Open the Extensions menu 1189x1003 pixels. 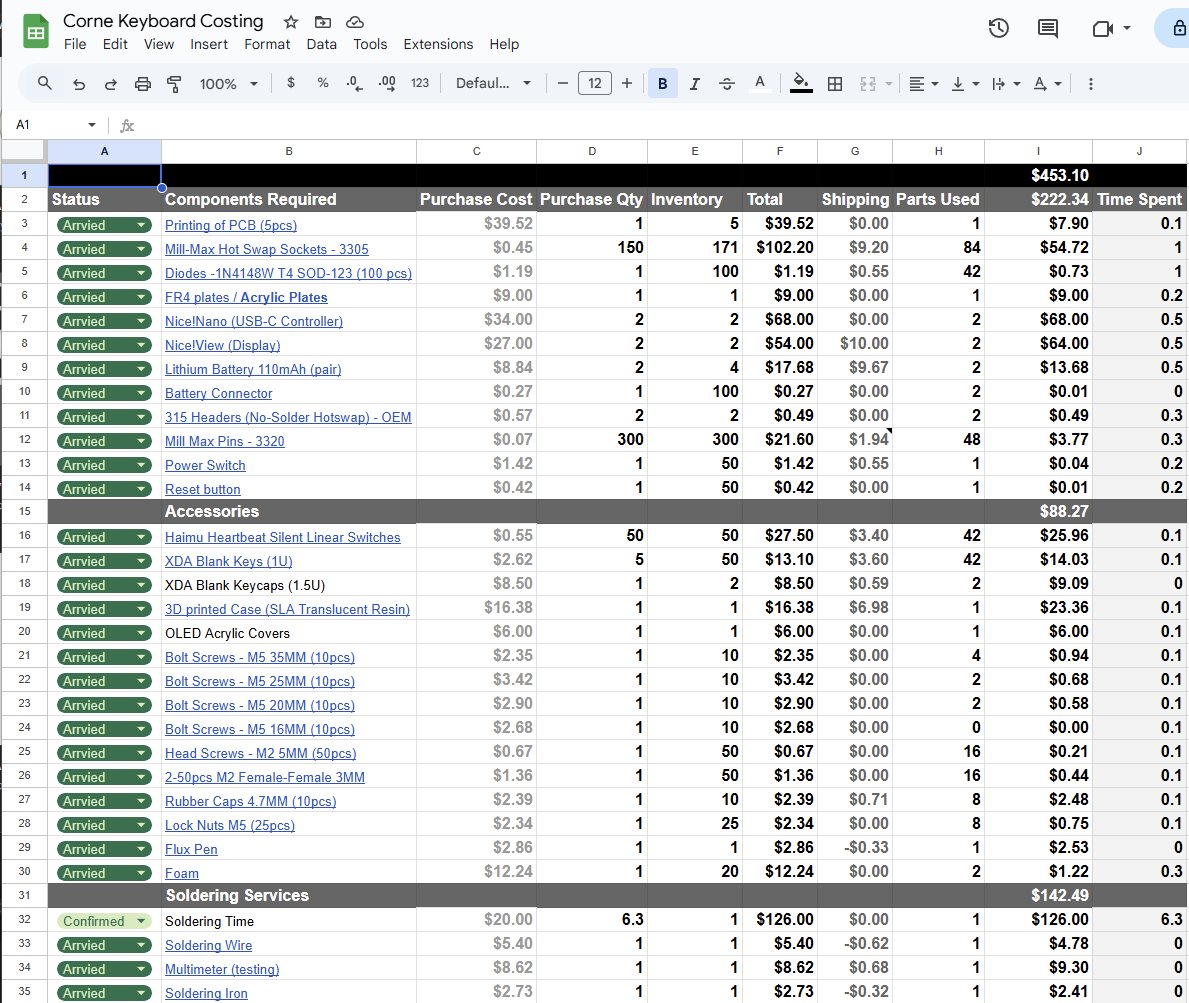click(x=438, y=44)
